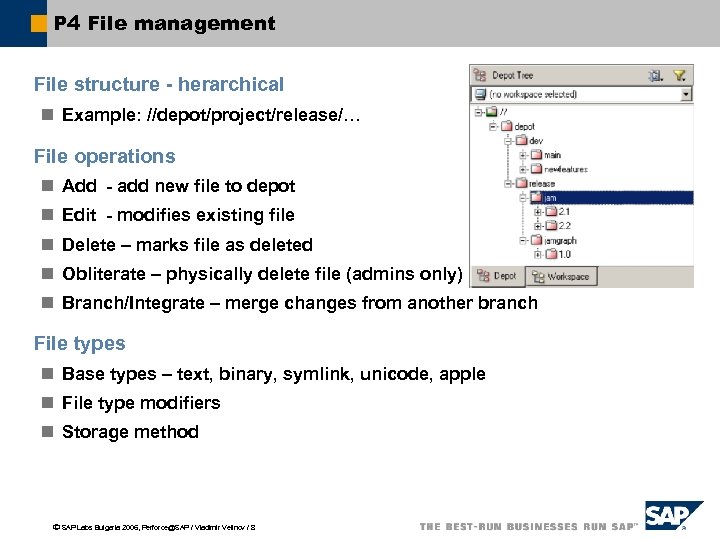This screenshot has height=540, width=720.
Task: Select the dev folder icon
Action: (522, 140)
